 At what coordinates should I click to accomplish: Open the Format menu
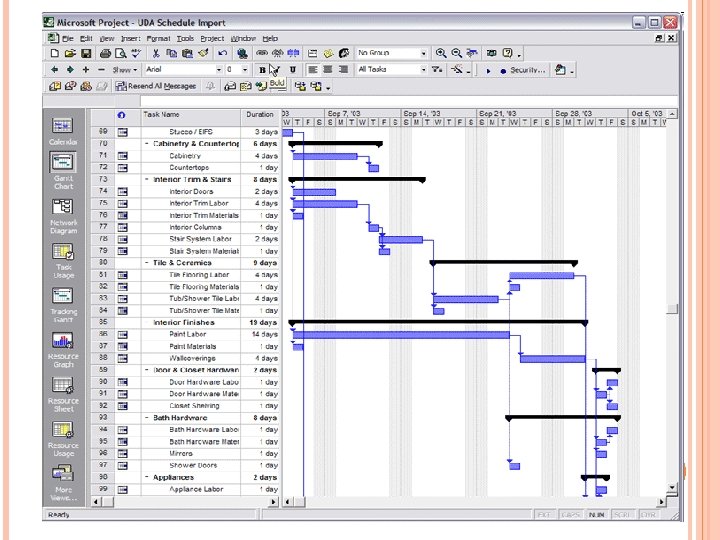tap(158, 39)
